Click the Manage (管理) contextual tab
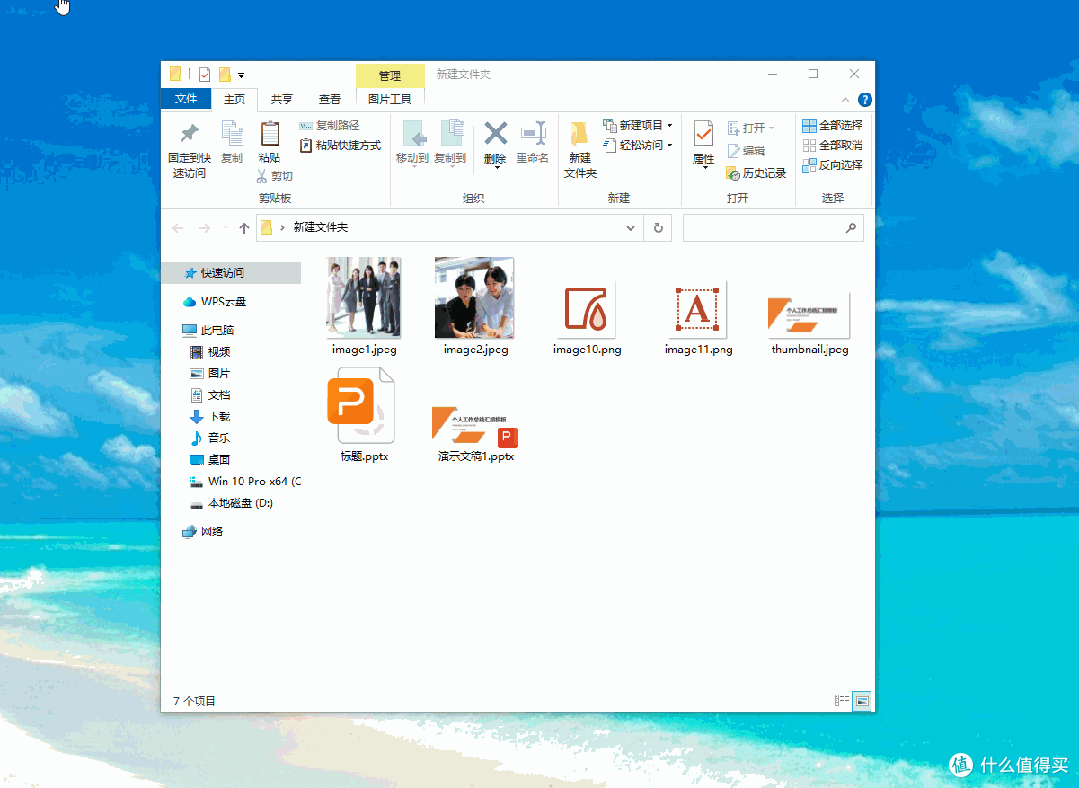Image resolution: width=1079 pixels, height=788 pixels. [390, 76]
